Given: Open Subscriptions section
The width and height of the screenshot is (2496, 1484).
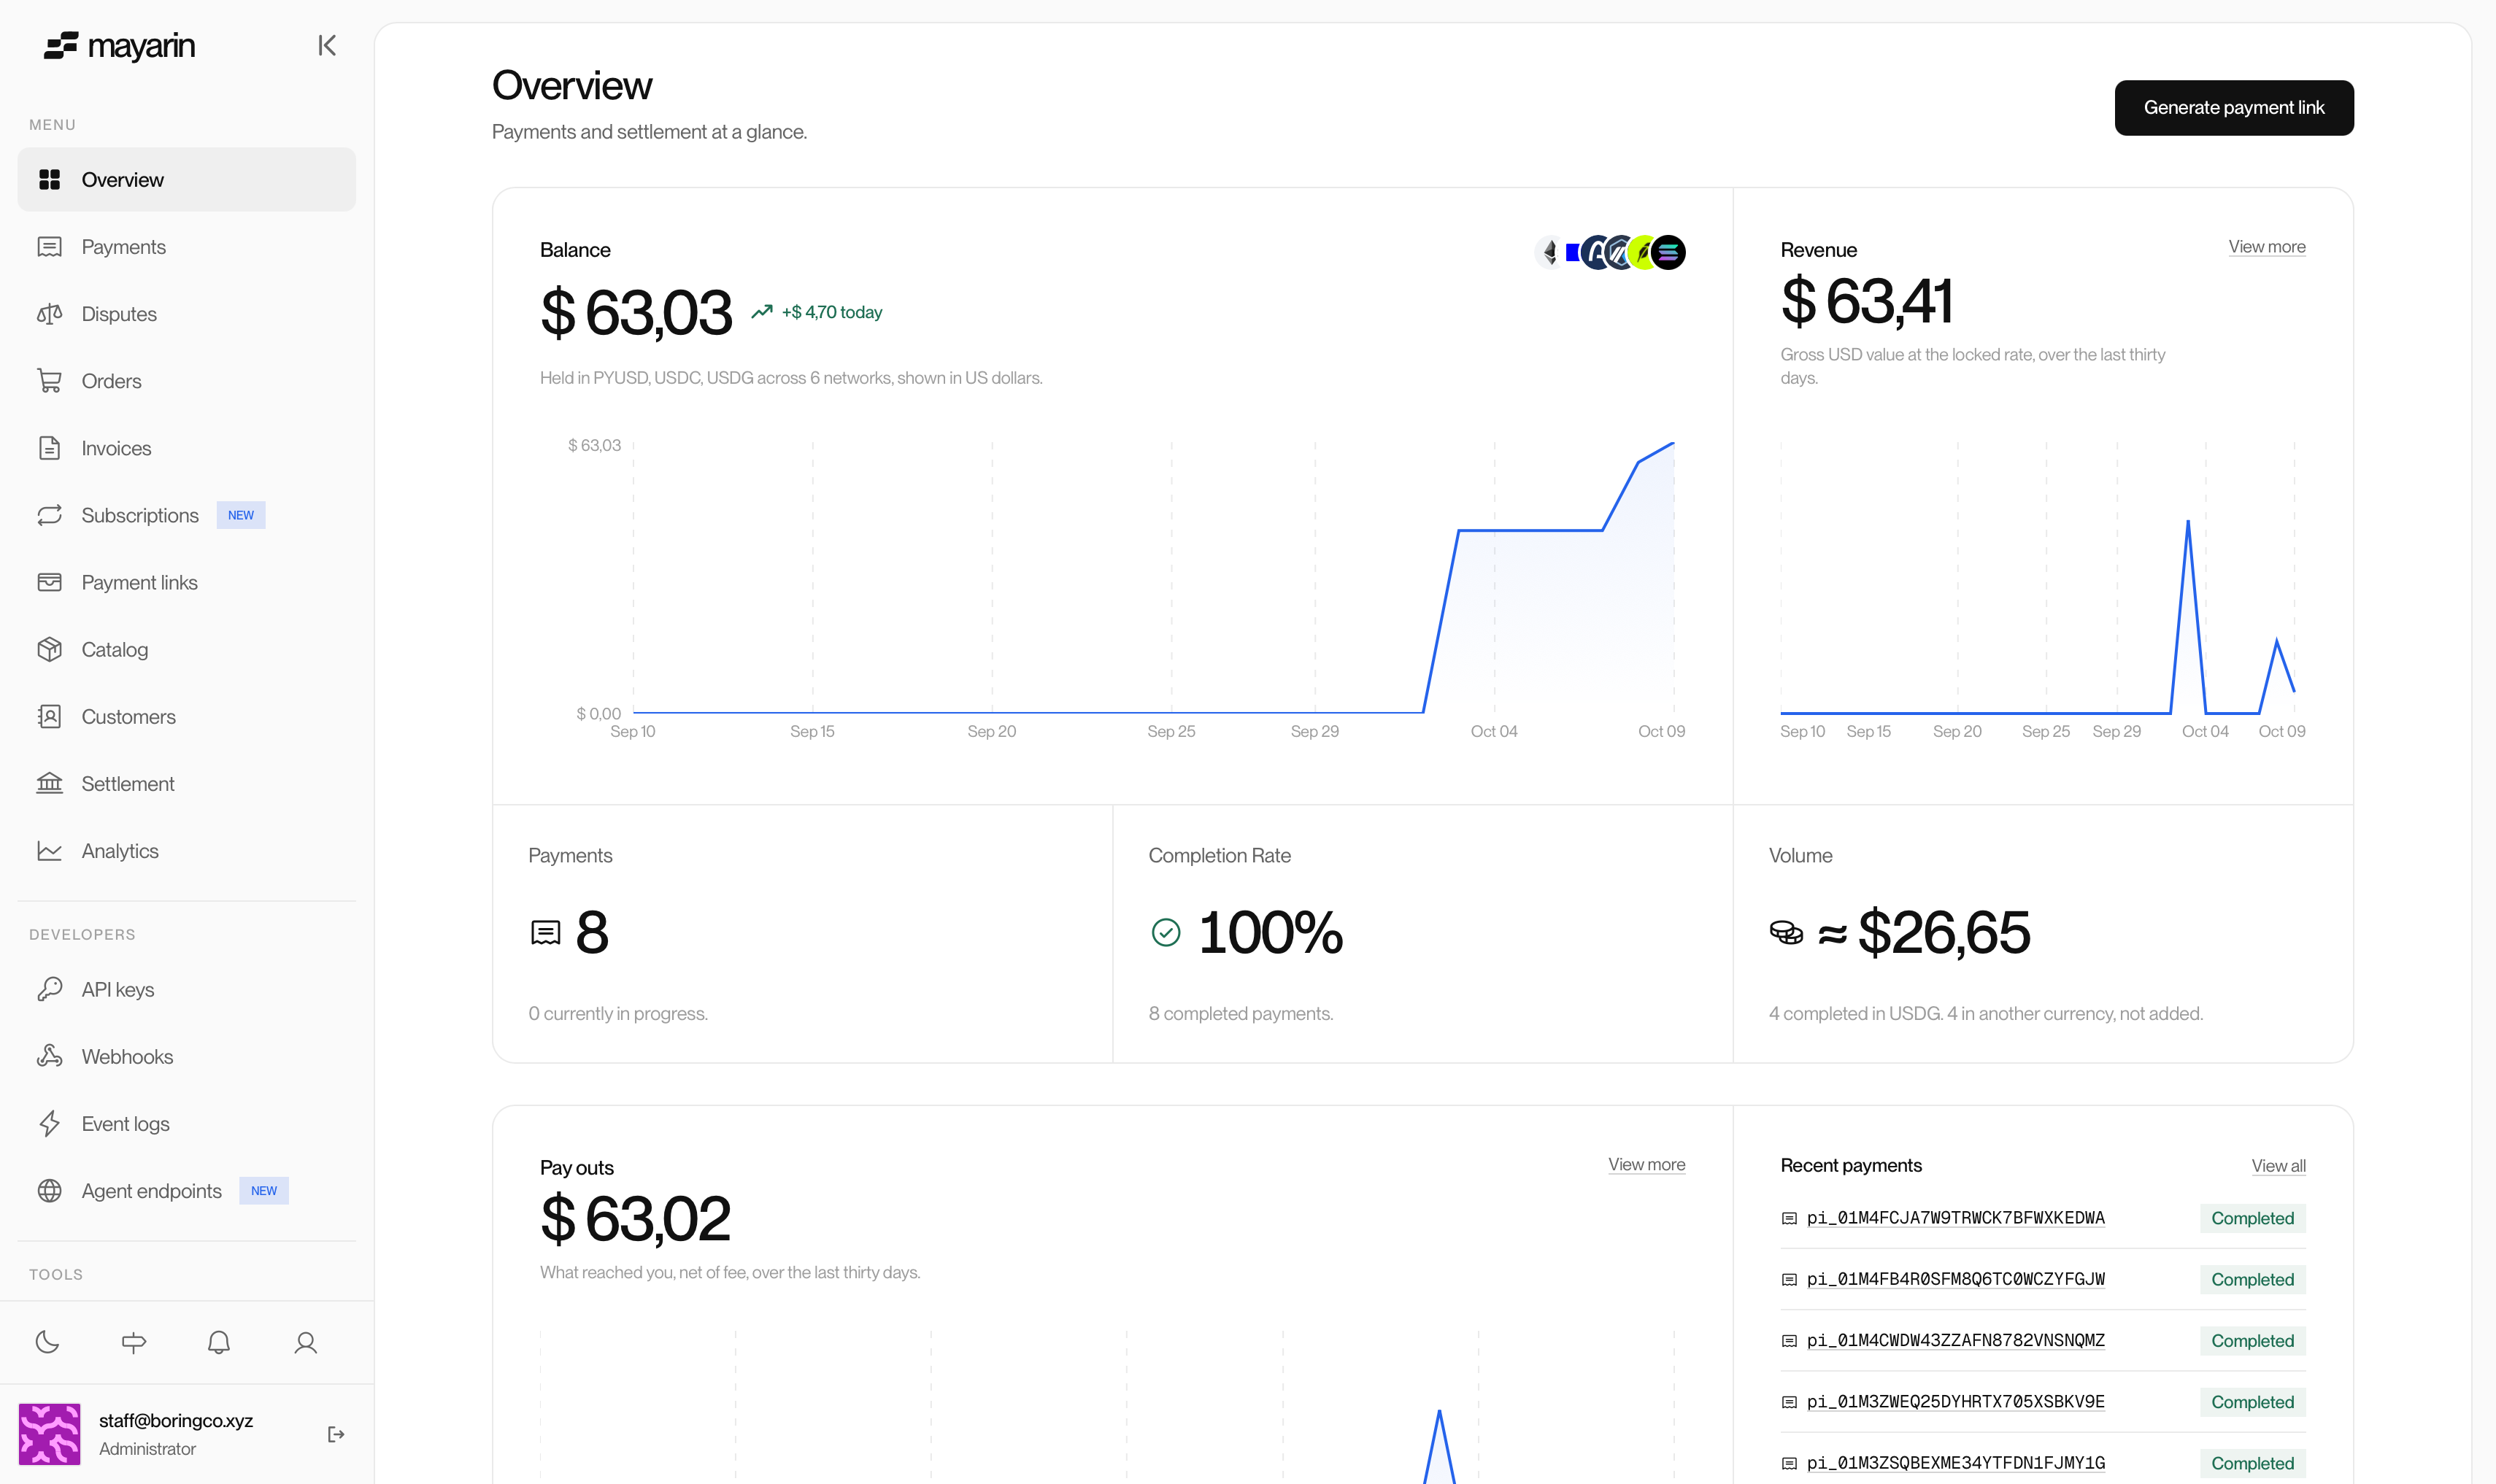Looking at the screenshot, I should pos(187,515).
